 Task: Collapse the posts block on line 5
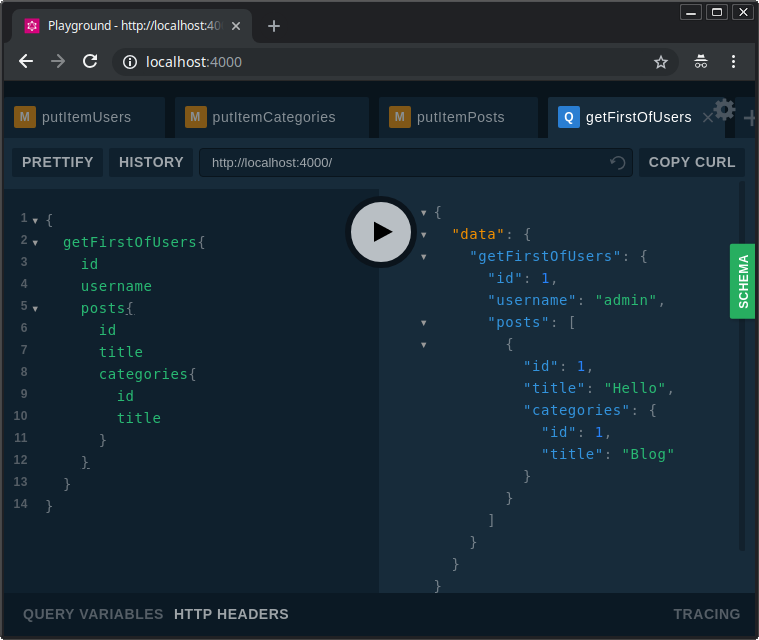(x=35, y=309)
